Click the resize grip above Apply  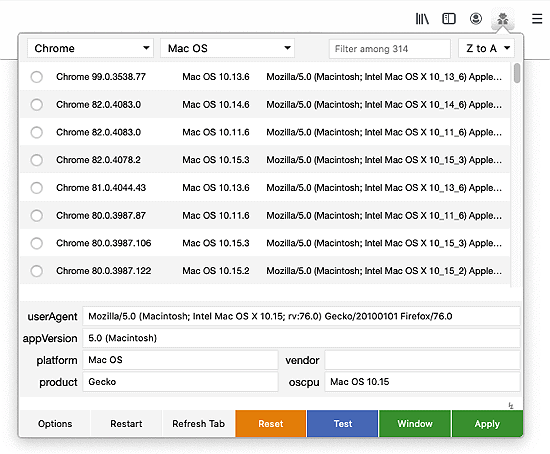click(x=511, y=406)
